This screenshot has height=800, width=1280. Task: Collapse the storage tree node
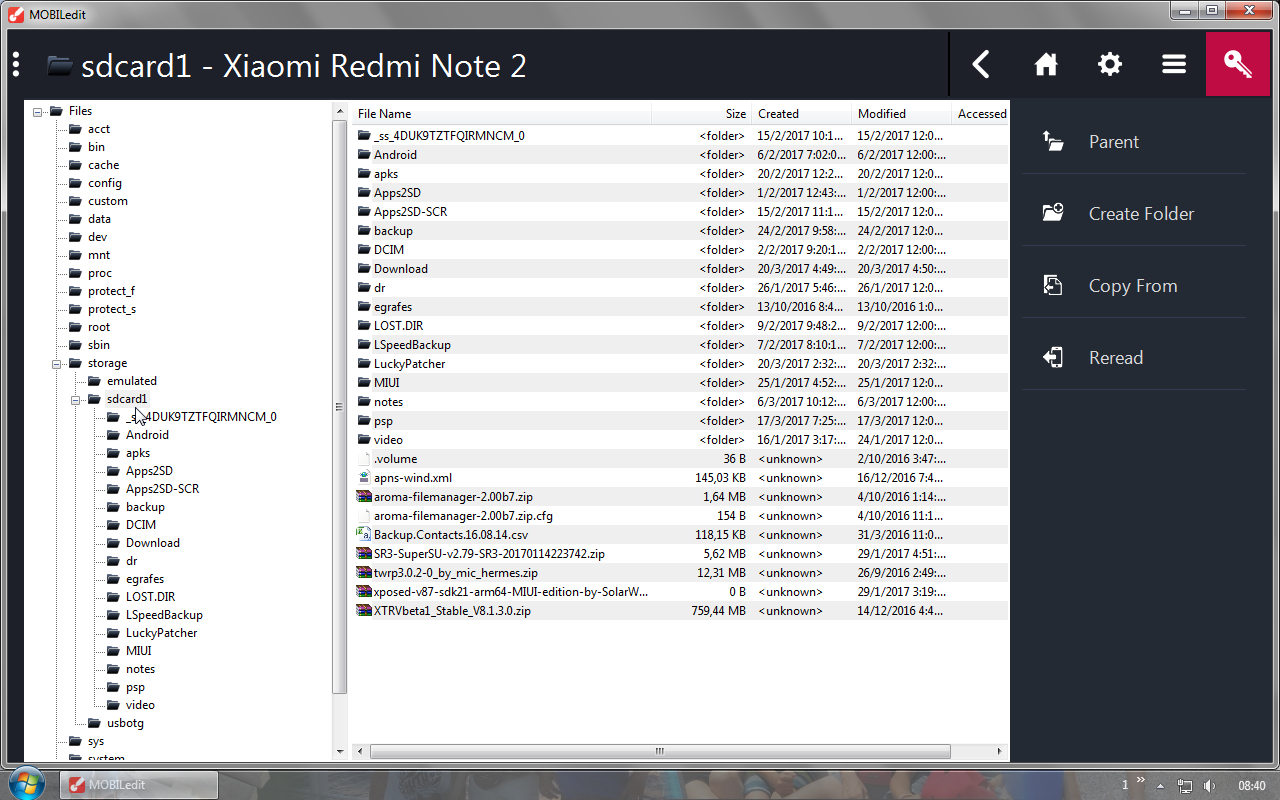tap(57, 363)
